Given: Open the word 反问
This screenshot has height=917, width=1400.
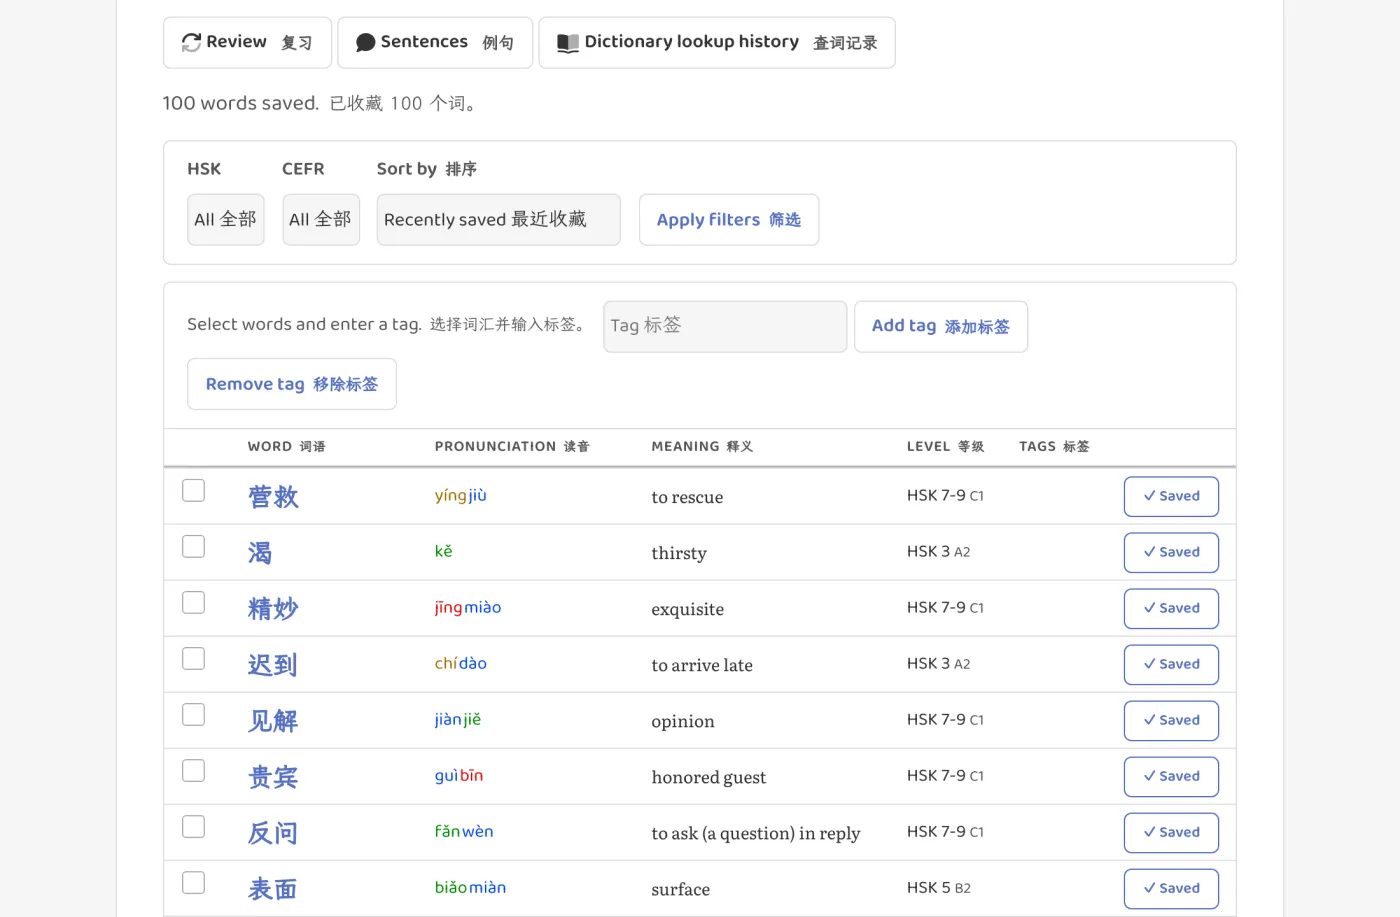Looking at the screenshot, I should pyautogui.click(x=273, y=833).
